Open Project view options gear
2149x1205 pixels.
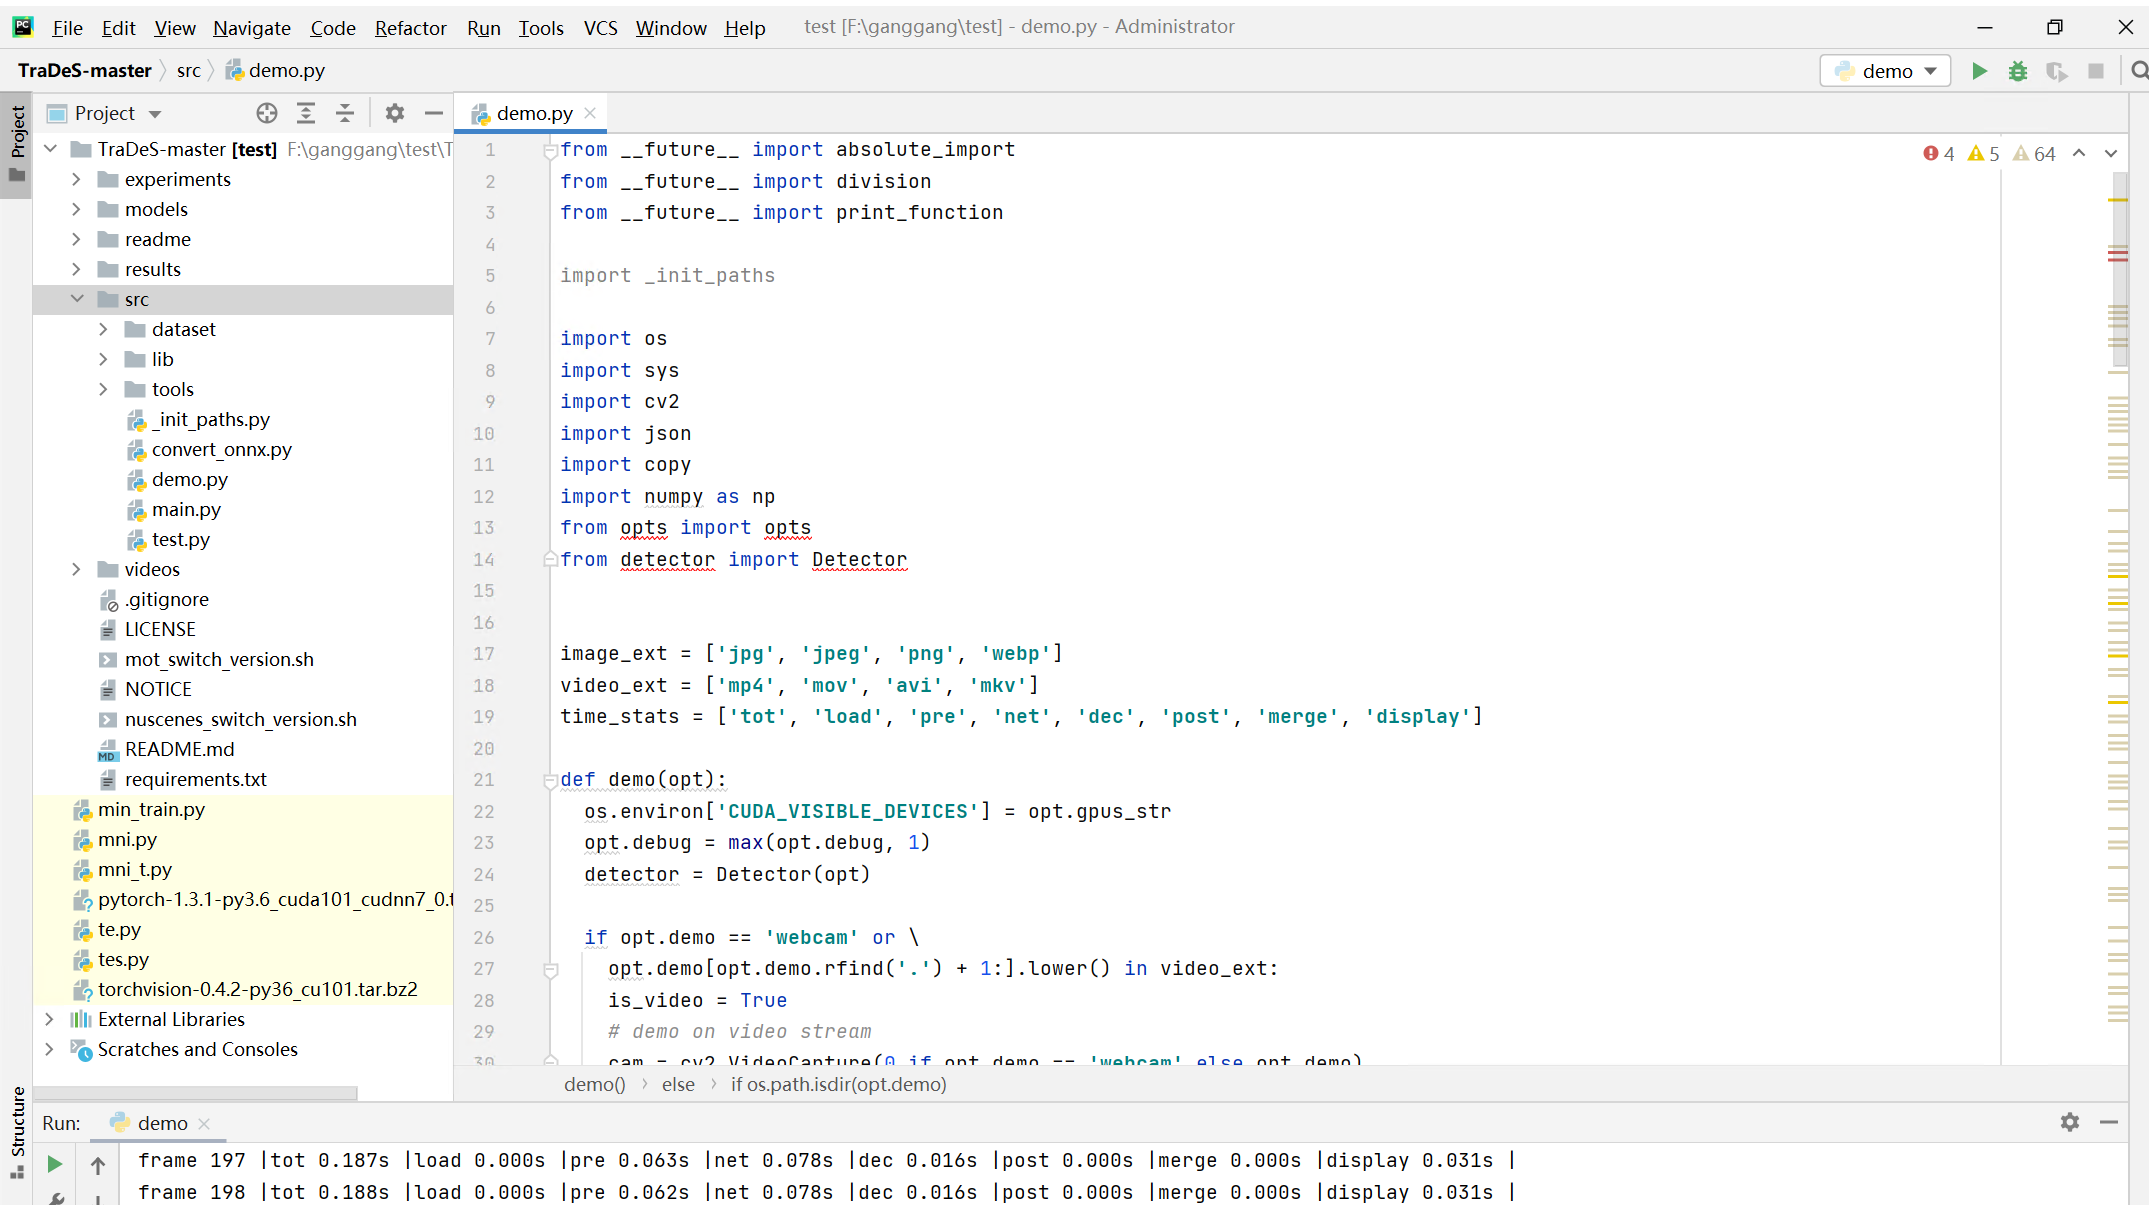coord(394,113)
